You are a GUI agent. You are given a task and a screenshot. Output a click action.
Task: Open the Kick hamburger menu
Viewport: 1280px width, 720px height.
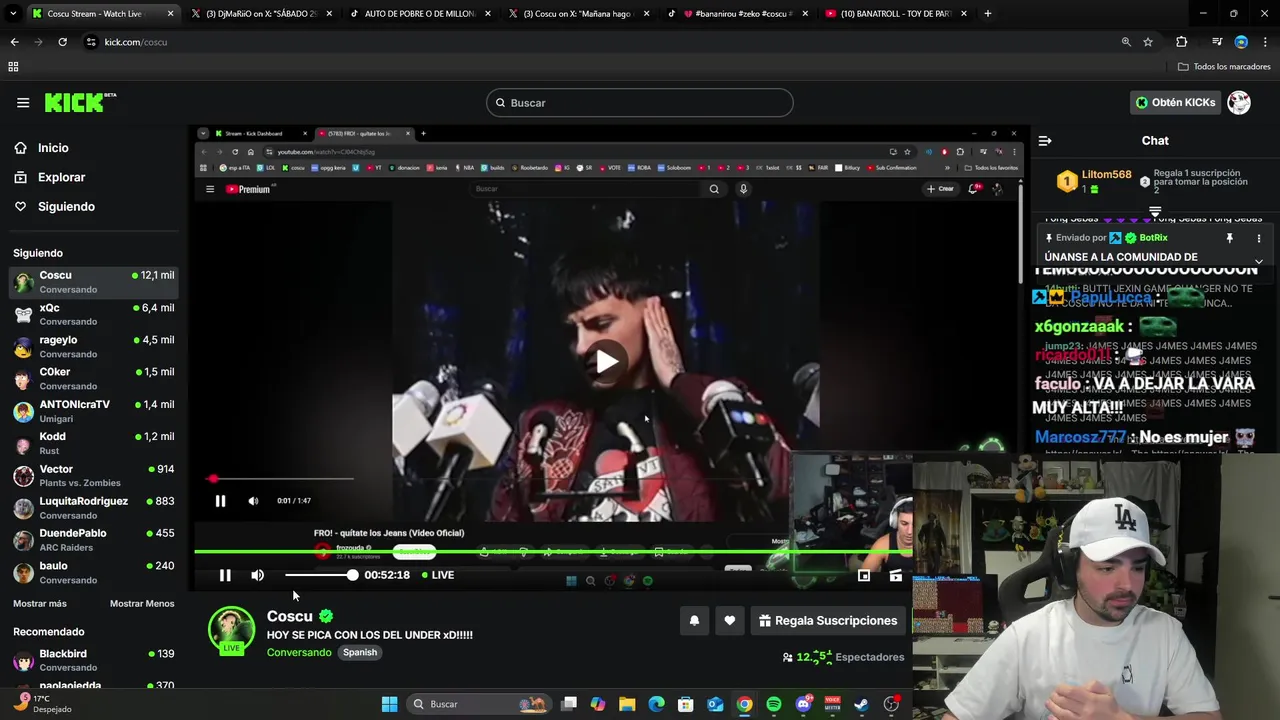pyautogui.click(x=23, y=102)
